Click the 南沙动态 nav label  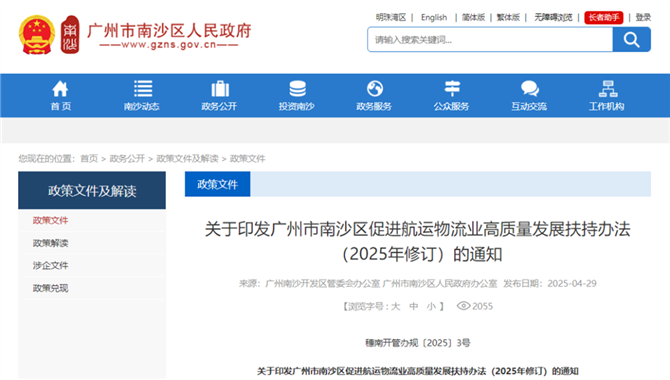tap(141, 106)
